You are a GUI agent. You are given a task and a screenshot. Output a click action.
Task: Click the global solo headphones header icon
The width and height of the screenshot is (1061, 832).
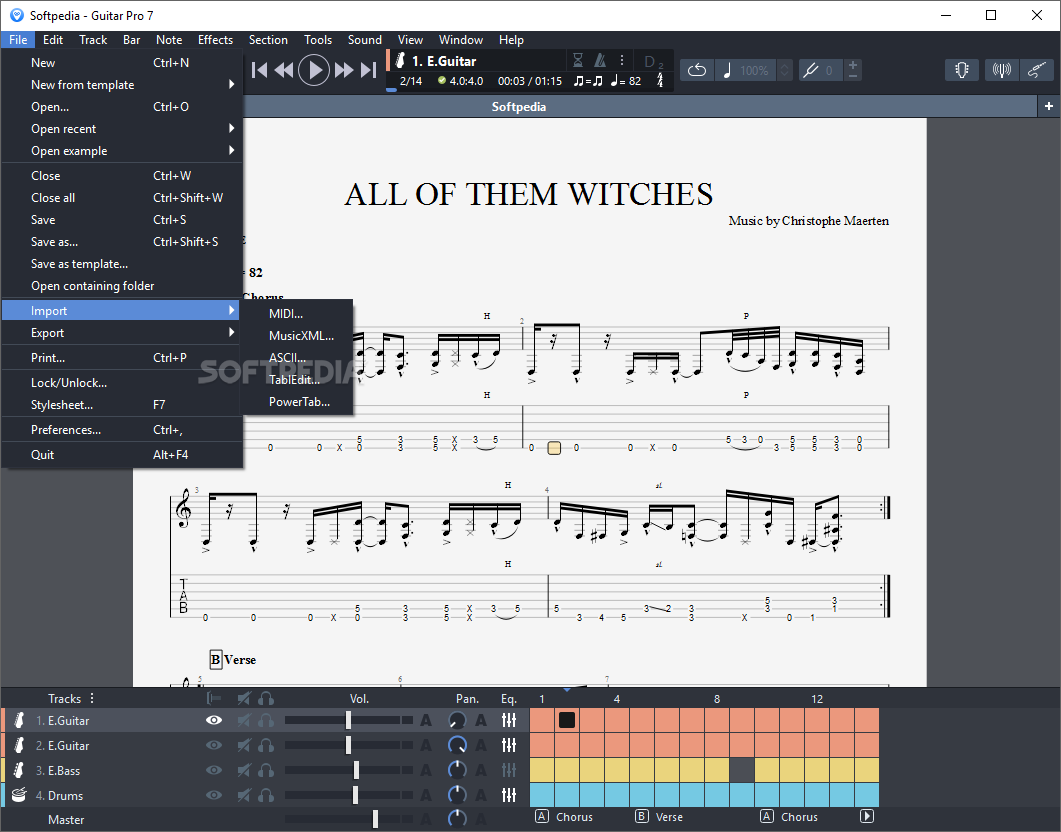266,698
